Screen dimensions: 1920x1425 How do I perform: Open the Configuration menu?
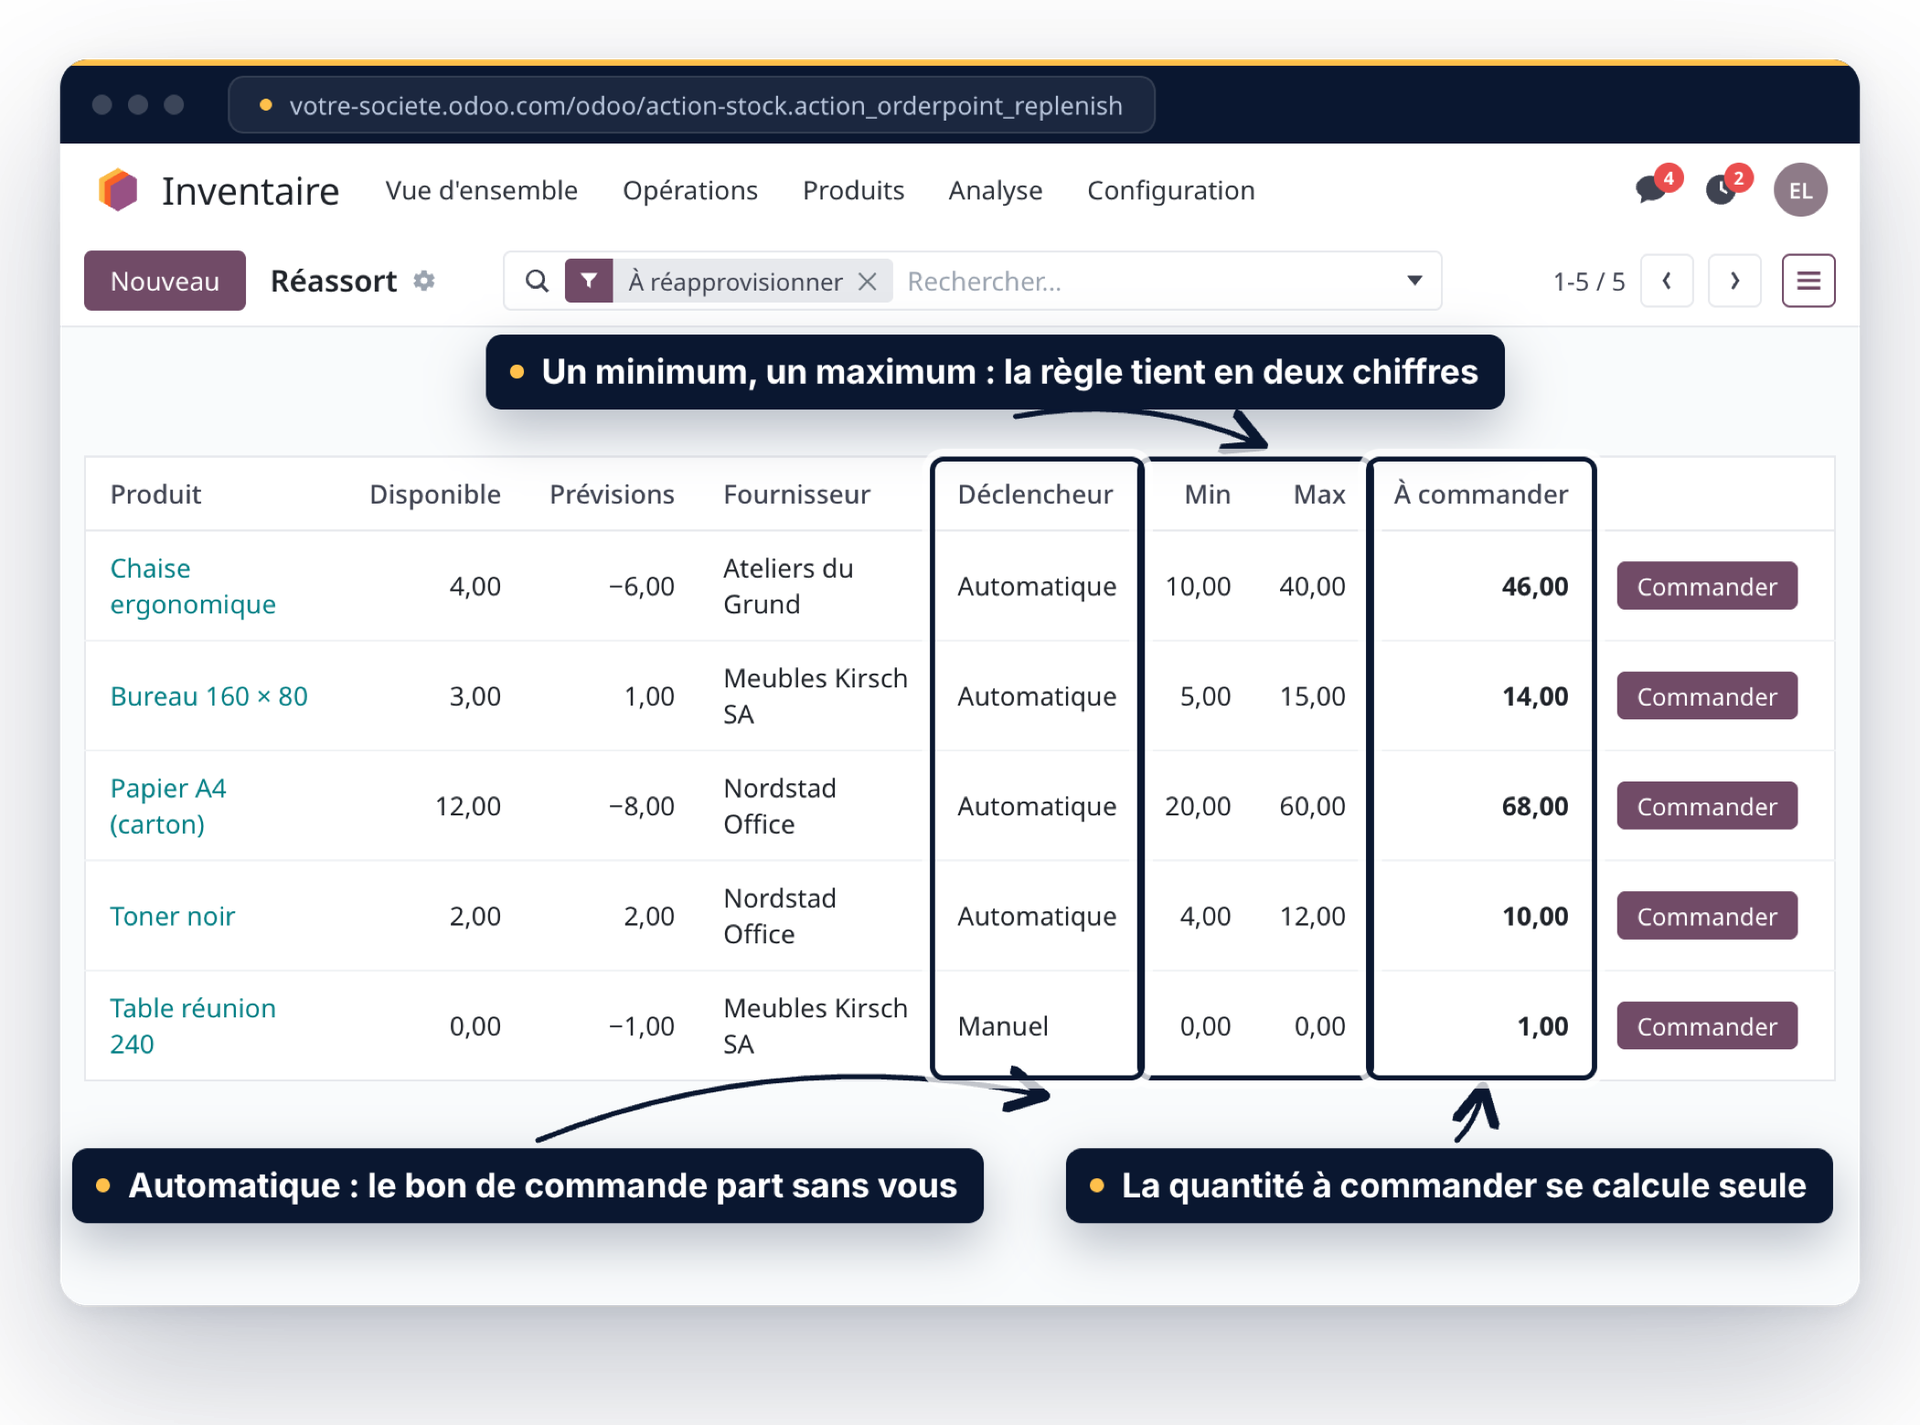(1171, 190)
